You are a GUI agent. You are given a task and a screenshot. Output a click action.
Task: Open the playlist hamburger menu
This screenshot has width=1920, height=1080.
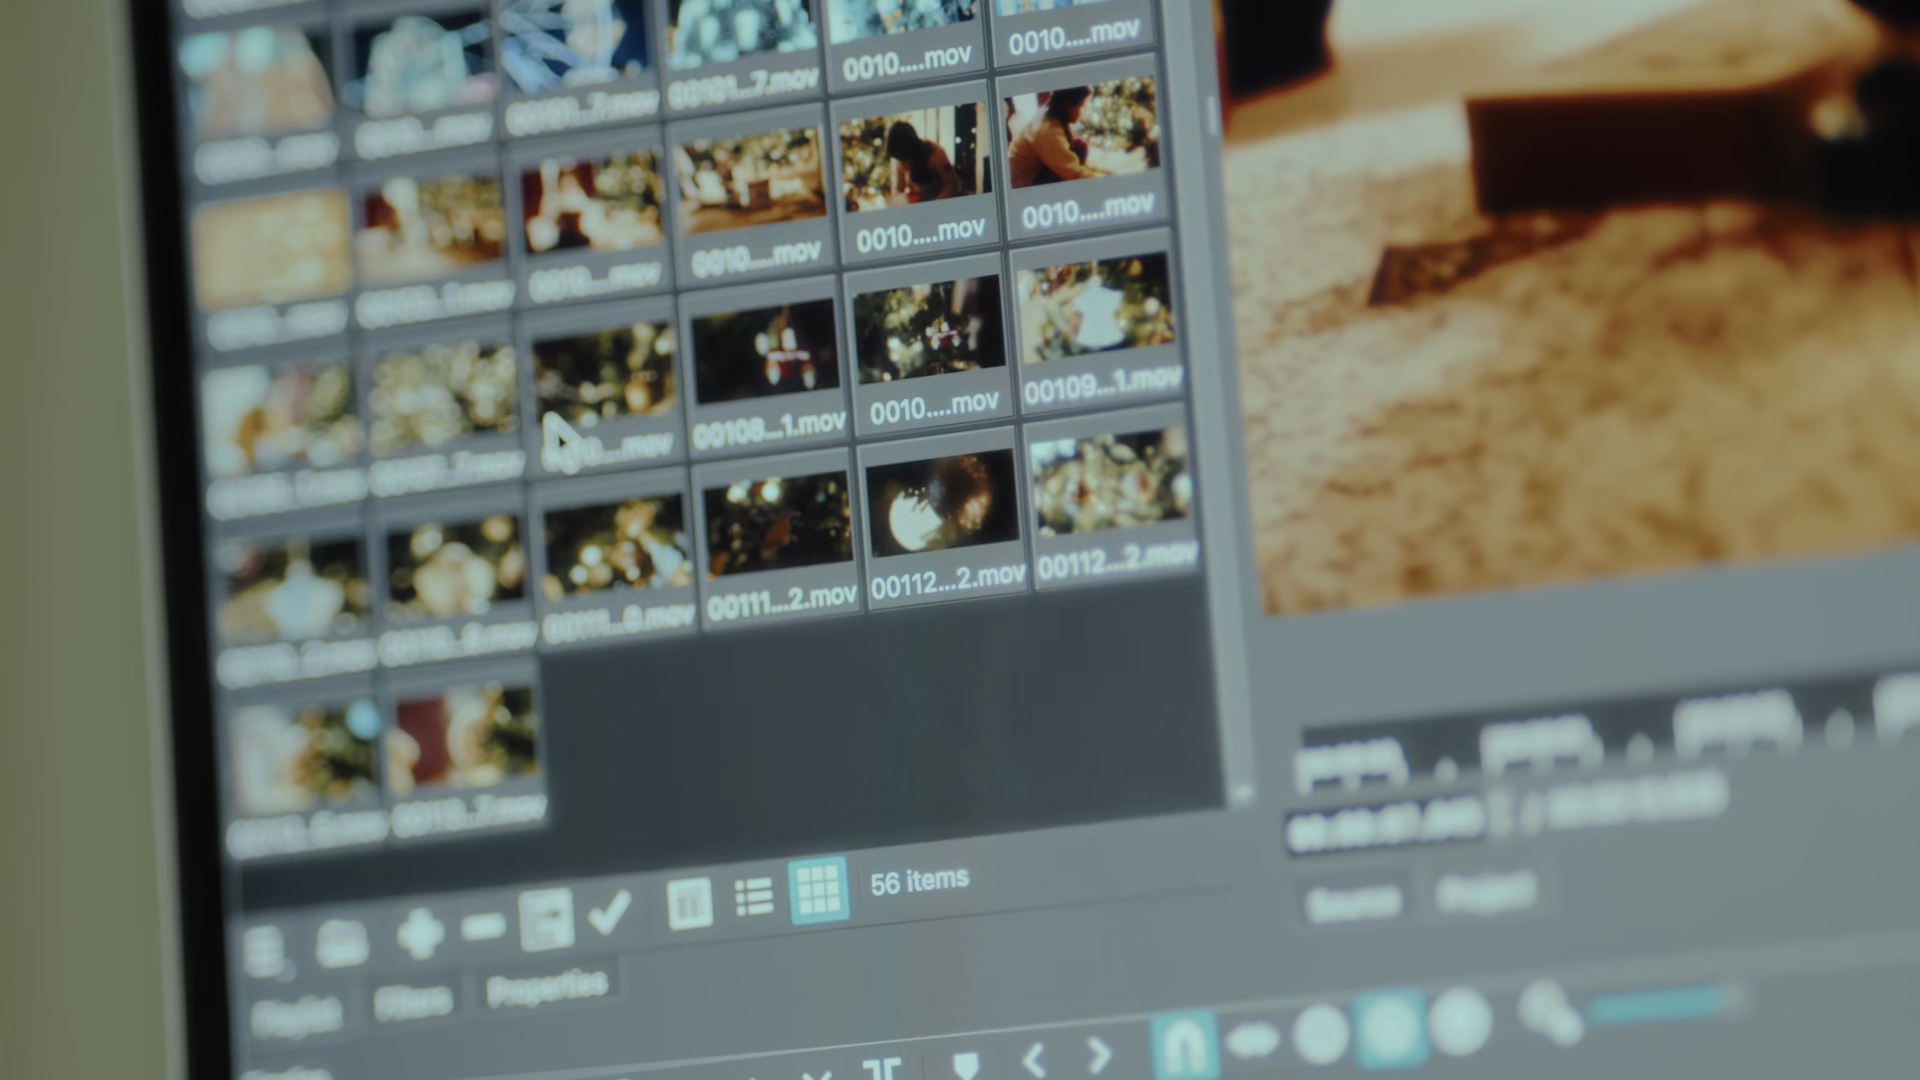pyautogui.click(x=265, y=950)
